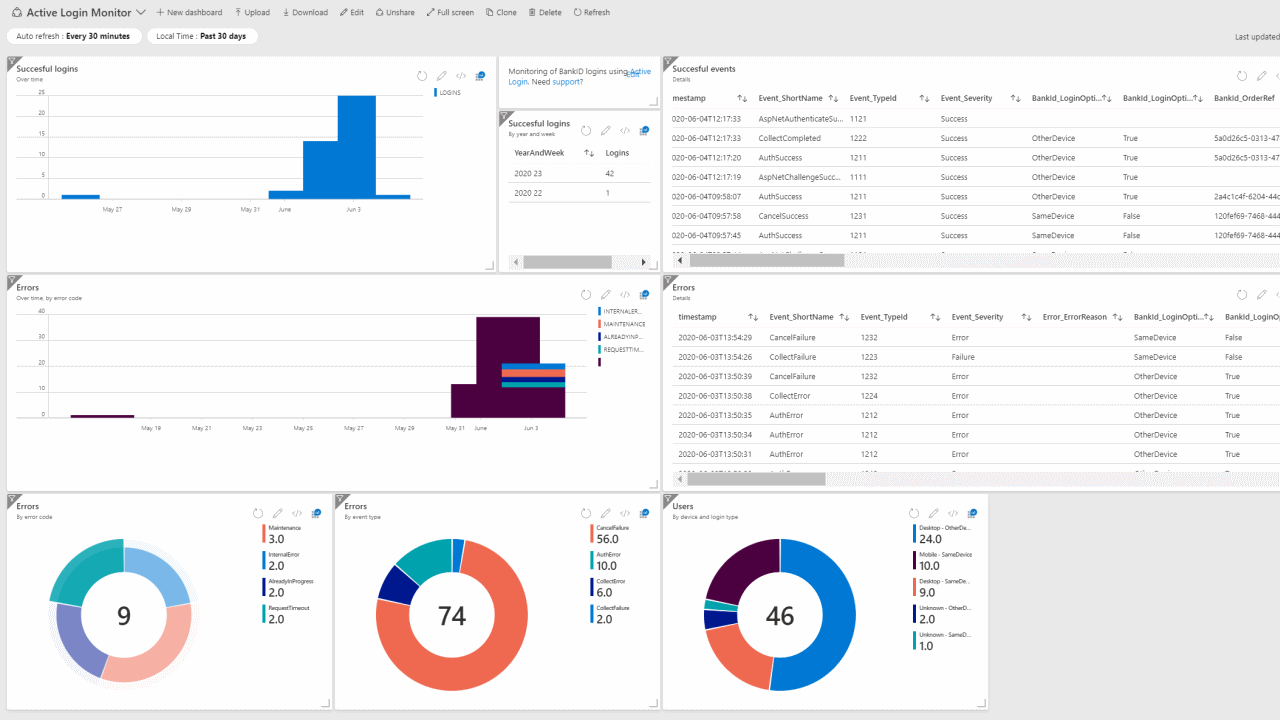Sort Successful events by Event_Severity

click(x=1015, y=98)
